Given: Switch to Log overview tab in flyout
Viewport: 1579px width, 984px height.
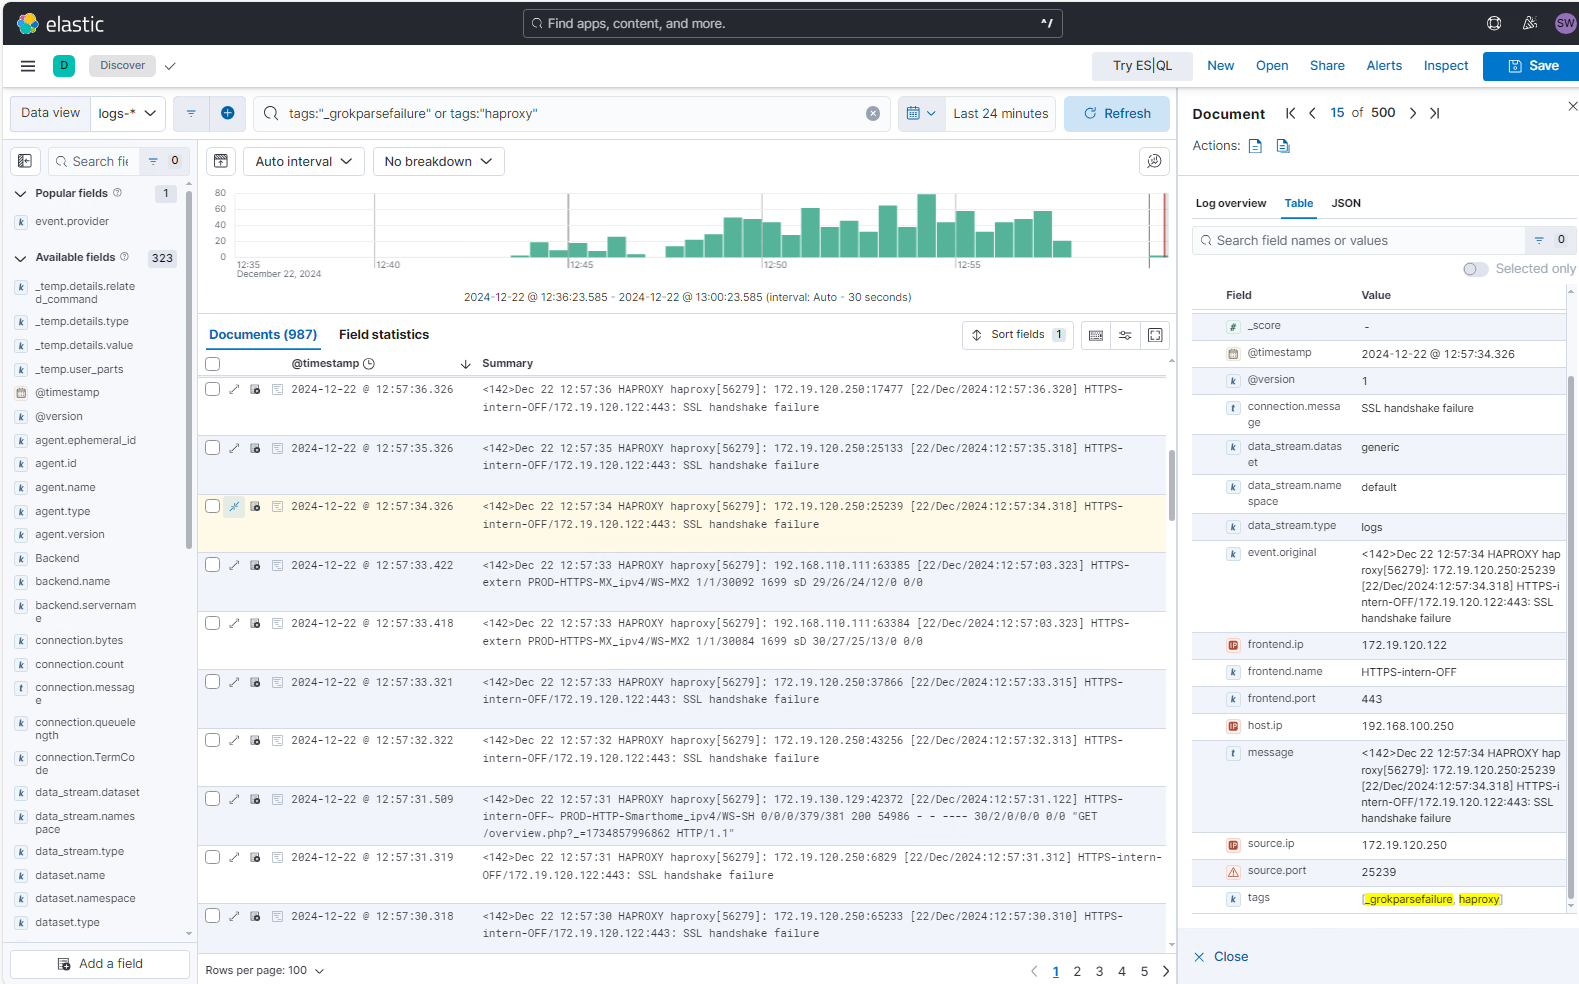Looking at the screenshot, I should tap(1231, 204).
